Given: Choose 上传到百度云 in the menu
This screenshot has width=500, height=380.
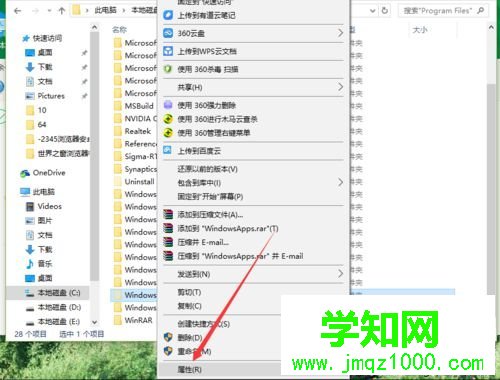Looking at the screenshot, I should click(253, 151).
